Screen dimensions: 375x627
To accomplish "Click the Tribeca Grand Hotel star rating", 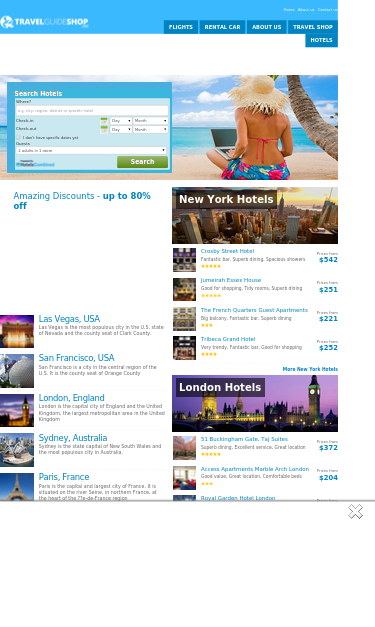I will (x=209, y=354).
